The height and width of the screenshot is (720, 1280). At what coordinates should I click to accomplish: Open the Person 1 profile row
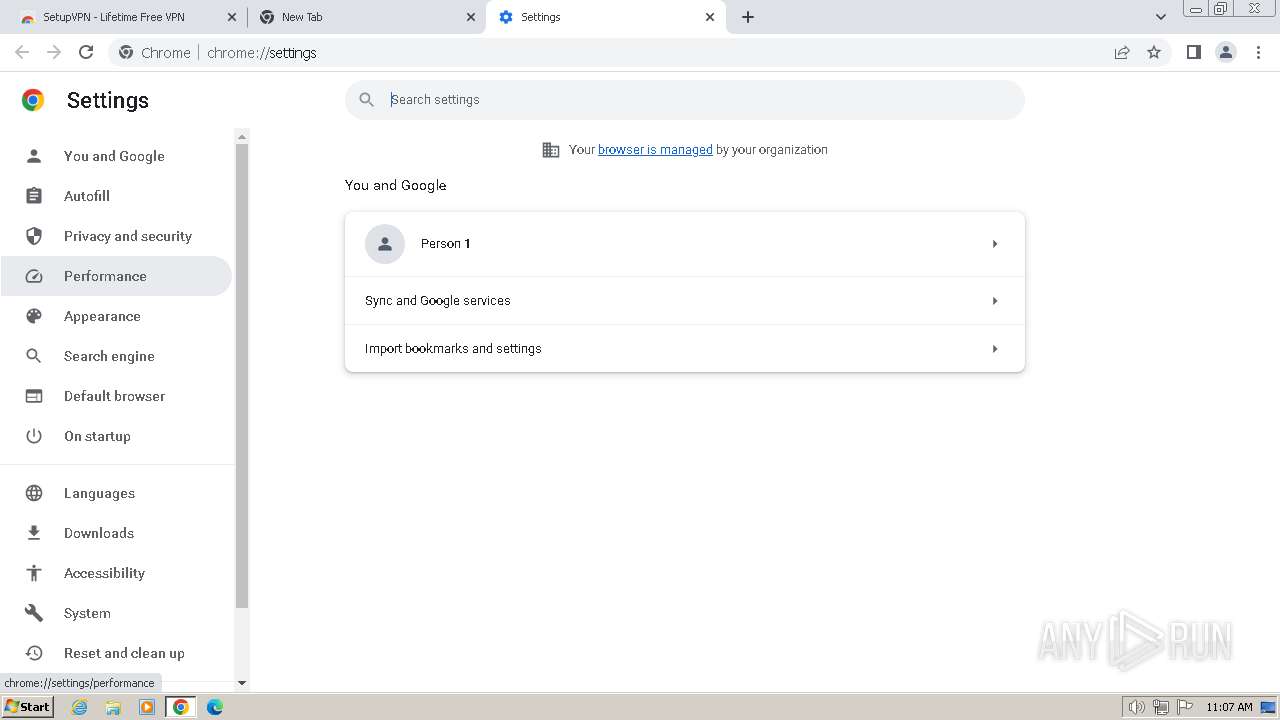point(685,244)
